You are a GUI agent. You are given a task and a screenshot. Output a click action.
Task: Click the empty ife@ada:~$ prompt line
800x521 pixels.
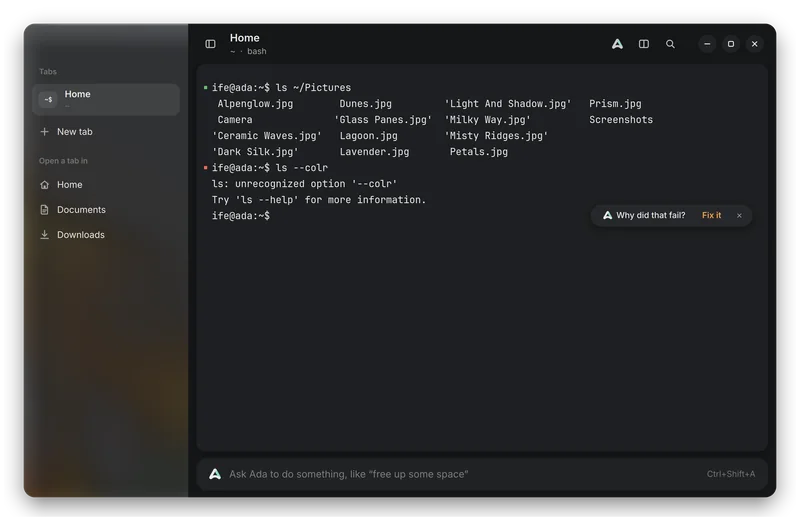[x=241, y=216]
